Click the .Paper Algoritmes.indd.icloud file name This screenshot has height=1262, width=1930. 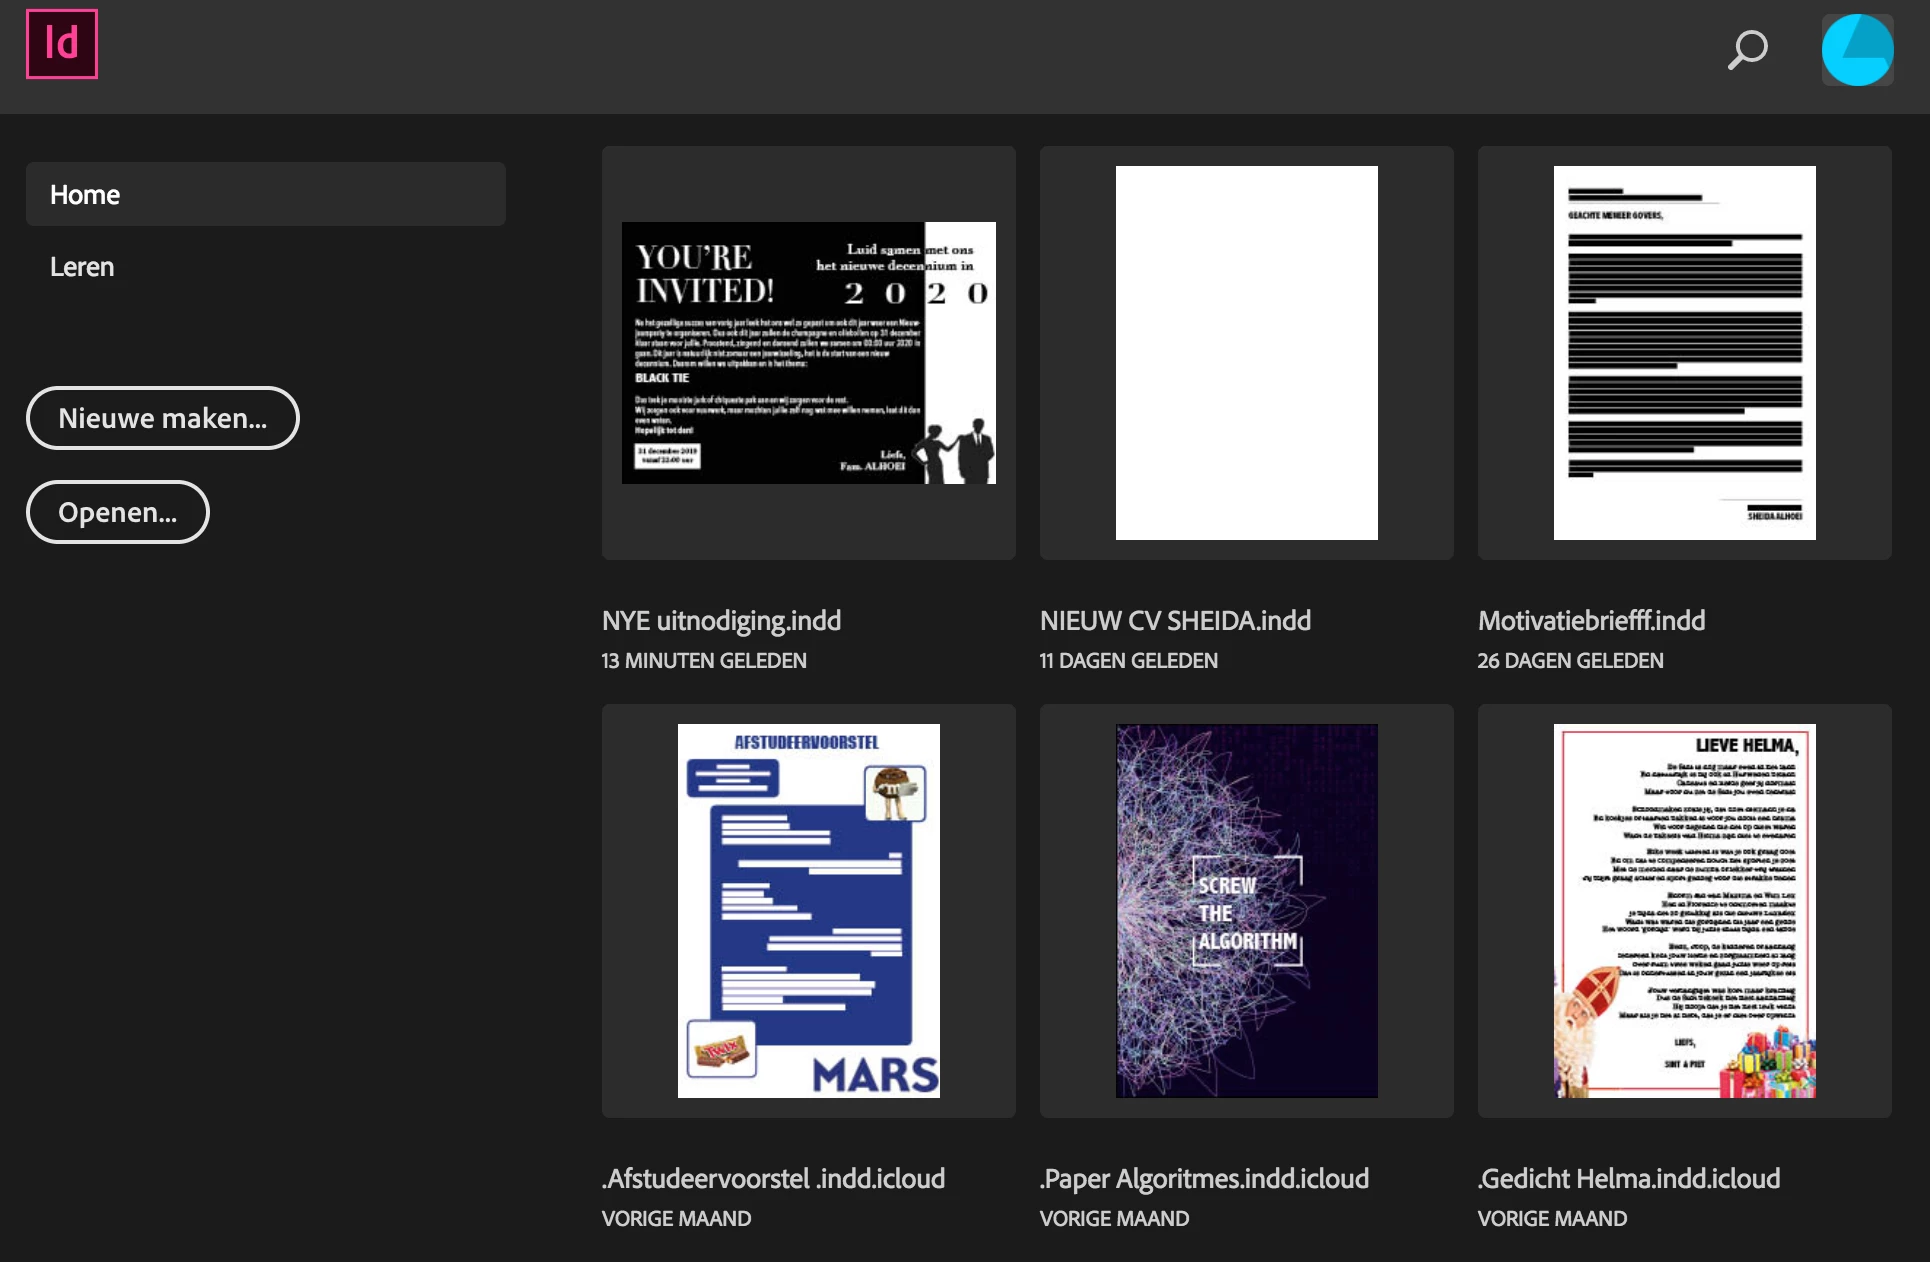(1204, 1179)
